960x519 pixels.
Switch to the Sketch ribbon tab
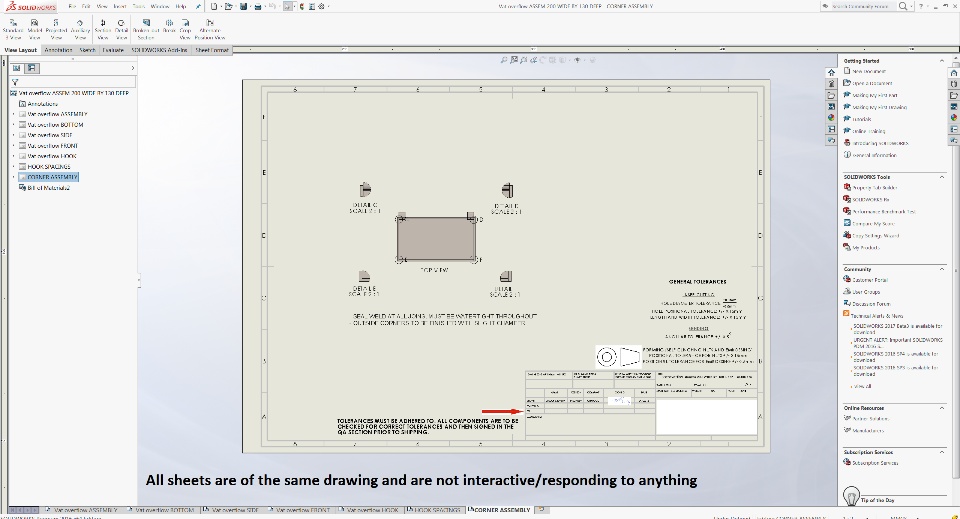coord(88,50)
